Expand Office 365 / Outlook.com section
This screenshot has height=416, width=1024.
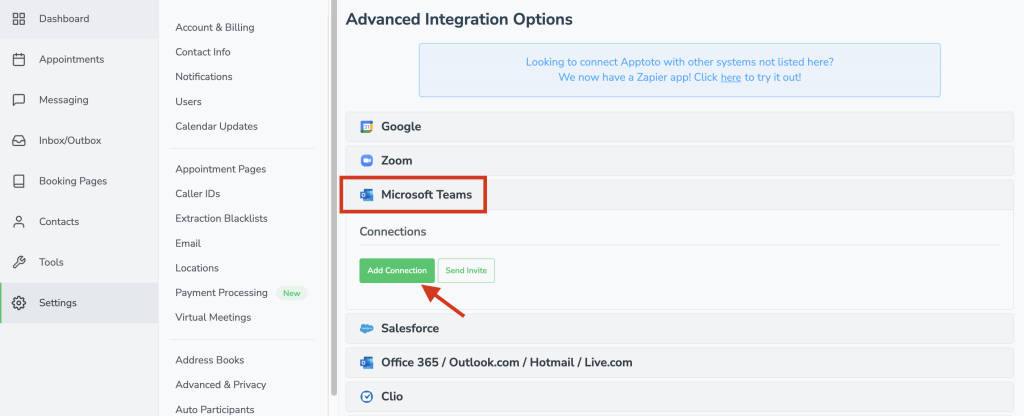(x=679, y=362)
